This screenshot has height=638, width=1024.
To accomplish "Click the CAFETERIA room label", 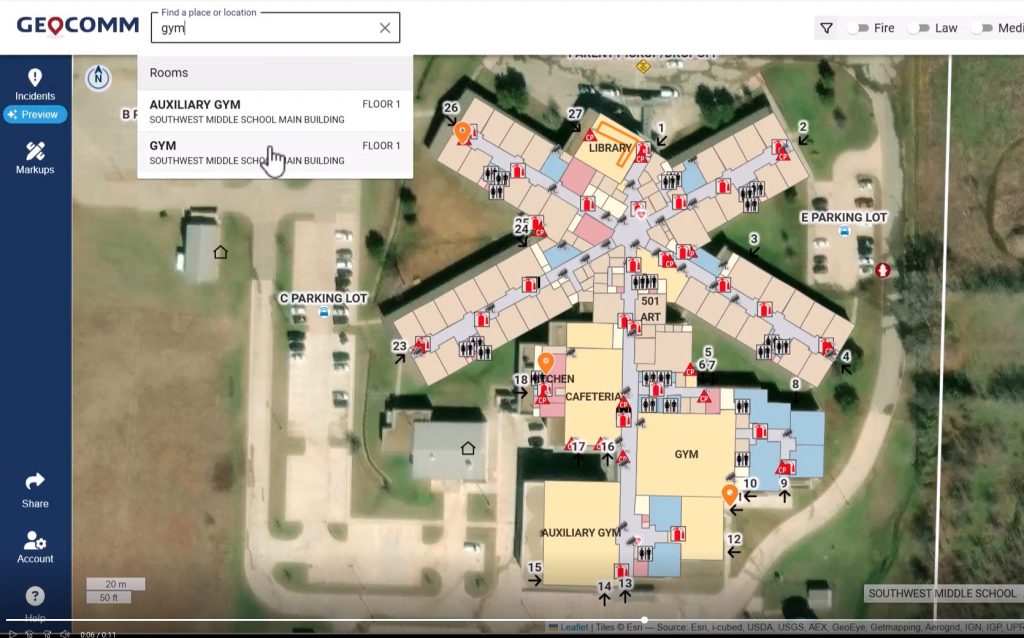I will click(593, 396).
